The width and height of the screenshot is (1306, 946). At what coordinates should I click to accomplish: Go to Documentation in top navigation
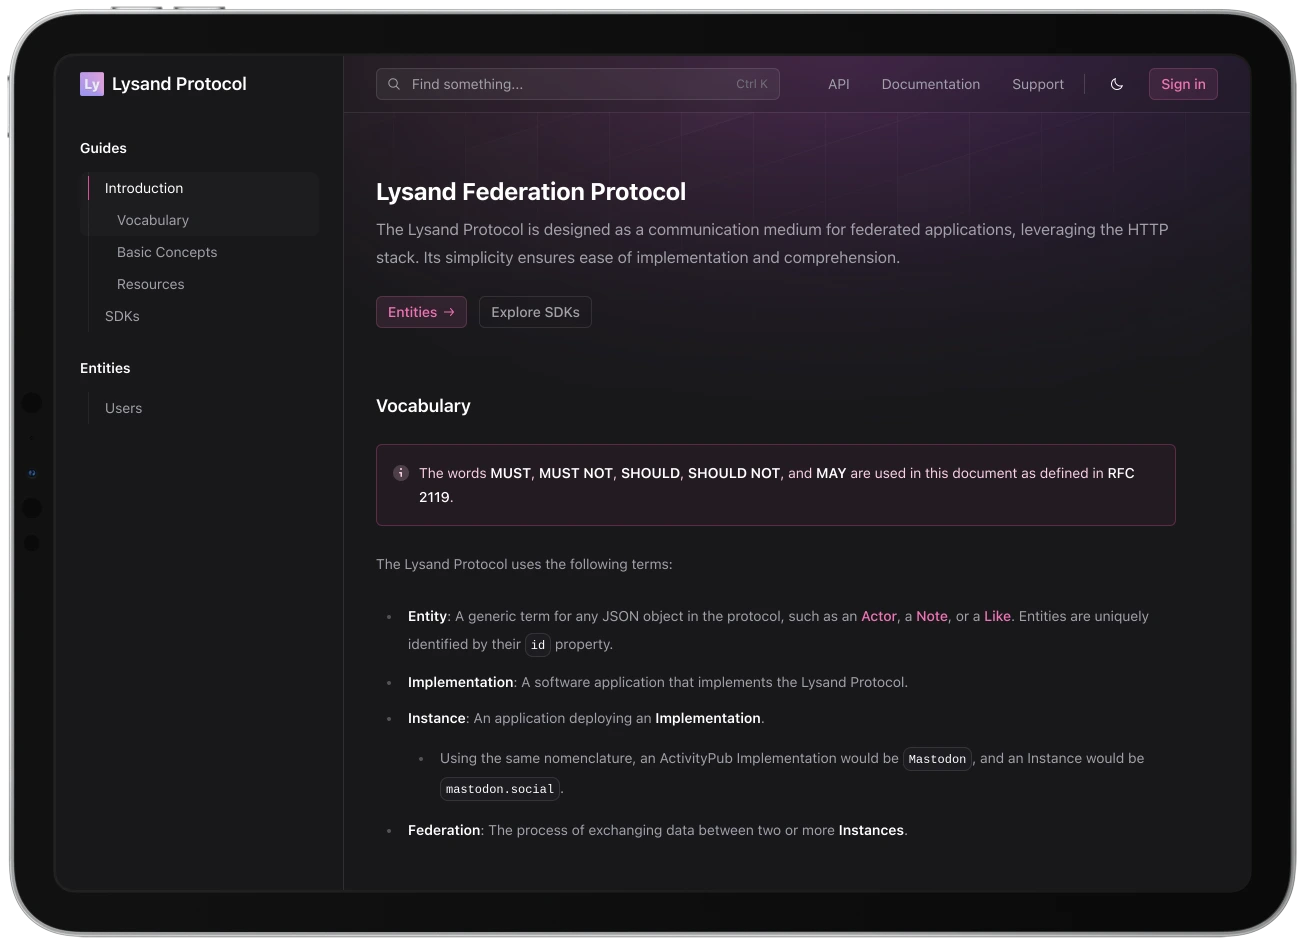(930, 84)
